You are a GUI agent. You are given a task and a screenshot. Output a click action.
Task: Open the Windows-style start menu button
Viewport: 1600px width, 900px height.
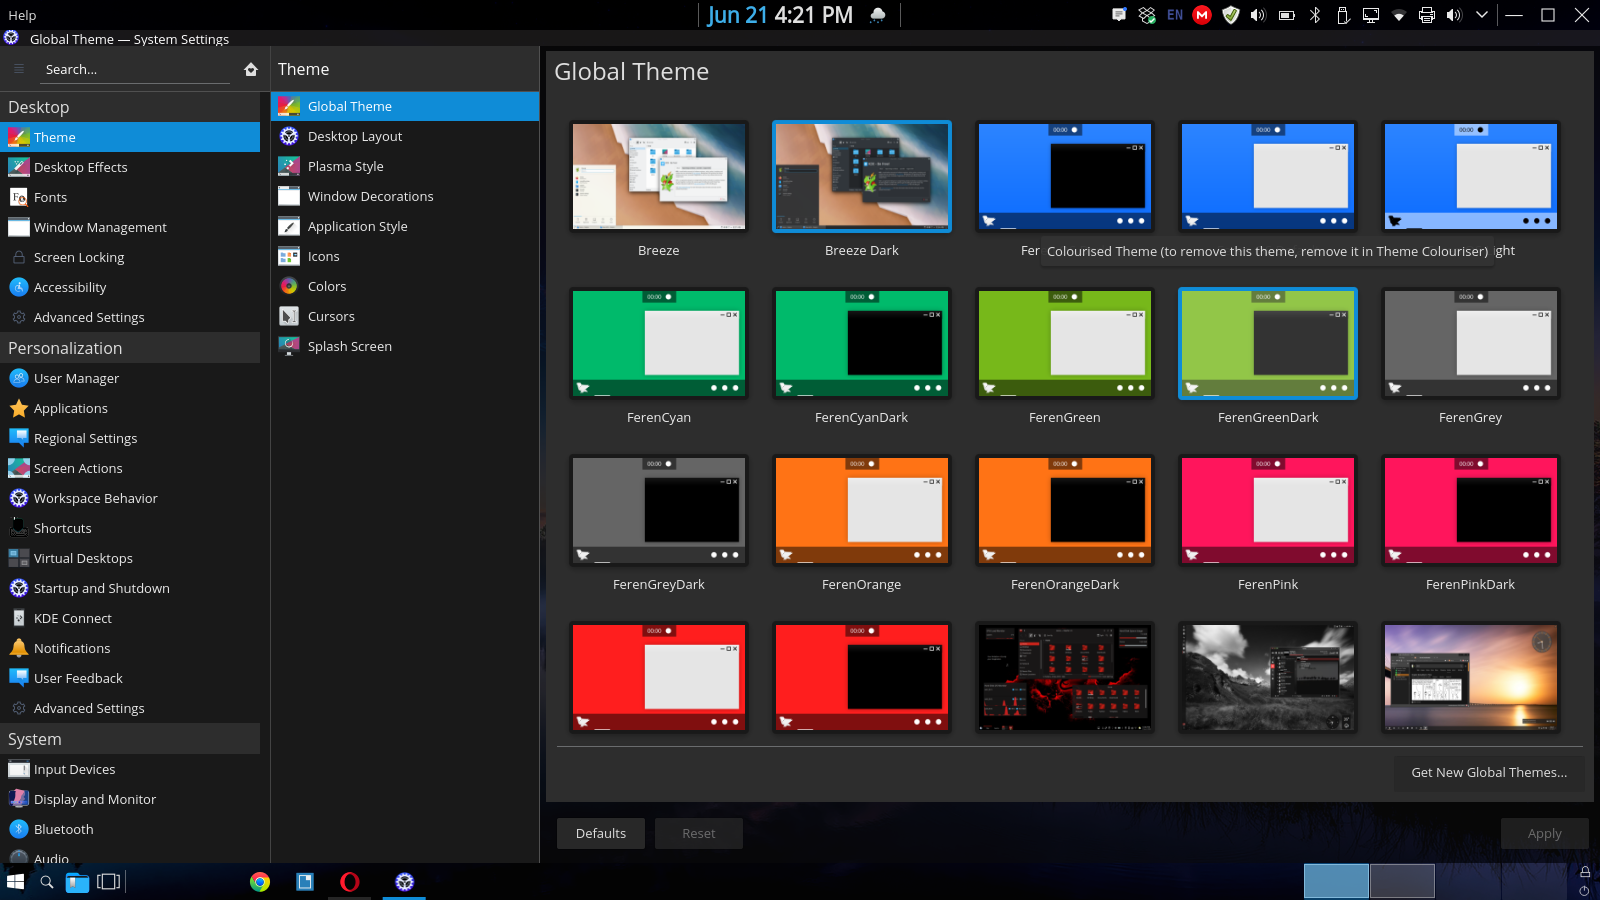[15, 882]
